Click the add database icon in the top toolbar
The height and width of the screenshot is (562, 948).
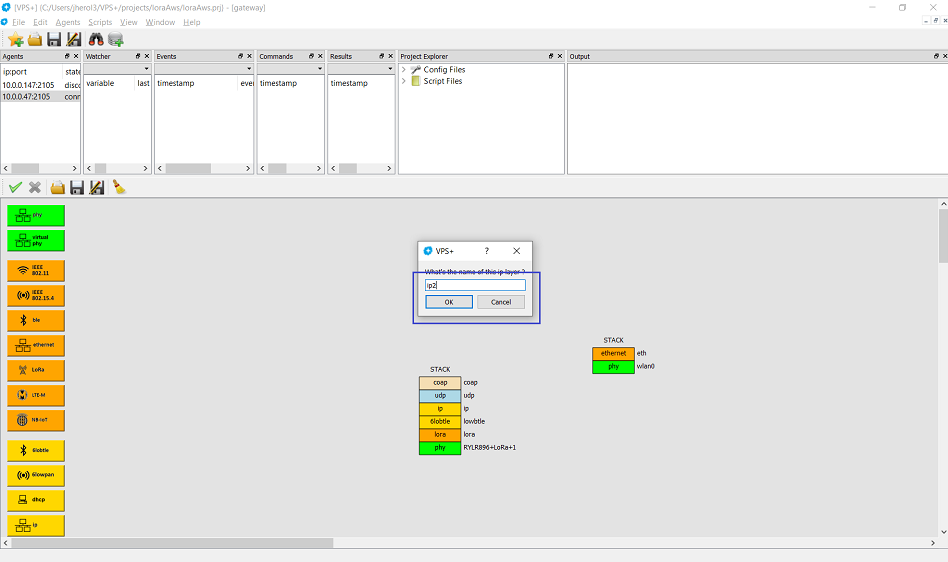pos(116,39)
